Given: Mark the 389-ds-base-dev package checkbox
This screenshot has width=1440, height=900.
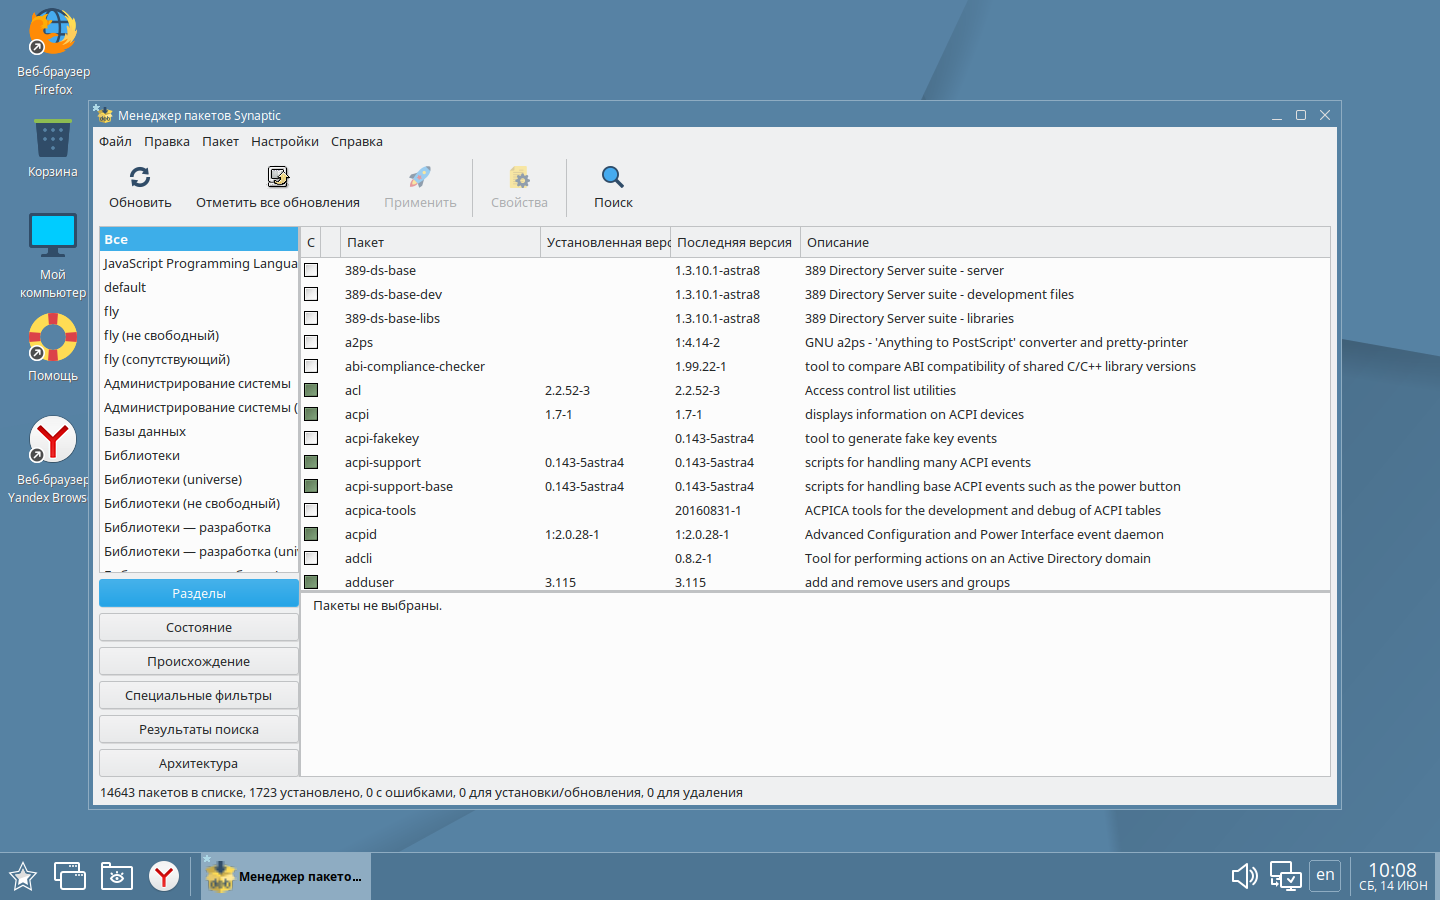Looking at the screenshot, I should (x=311, y=294).
